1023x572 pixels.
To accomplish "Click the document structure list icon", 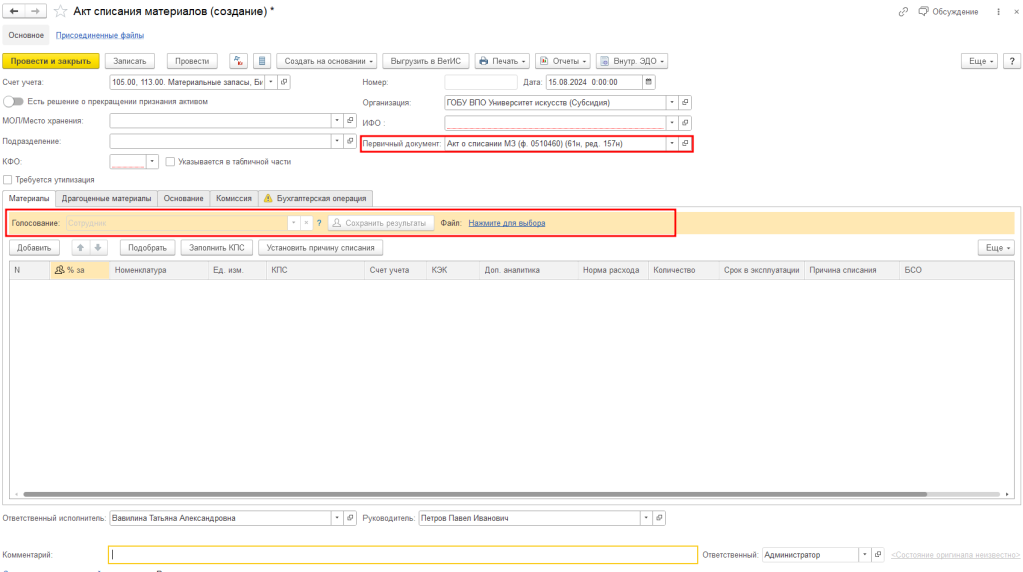I will tap(262, 61).
